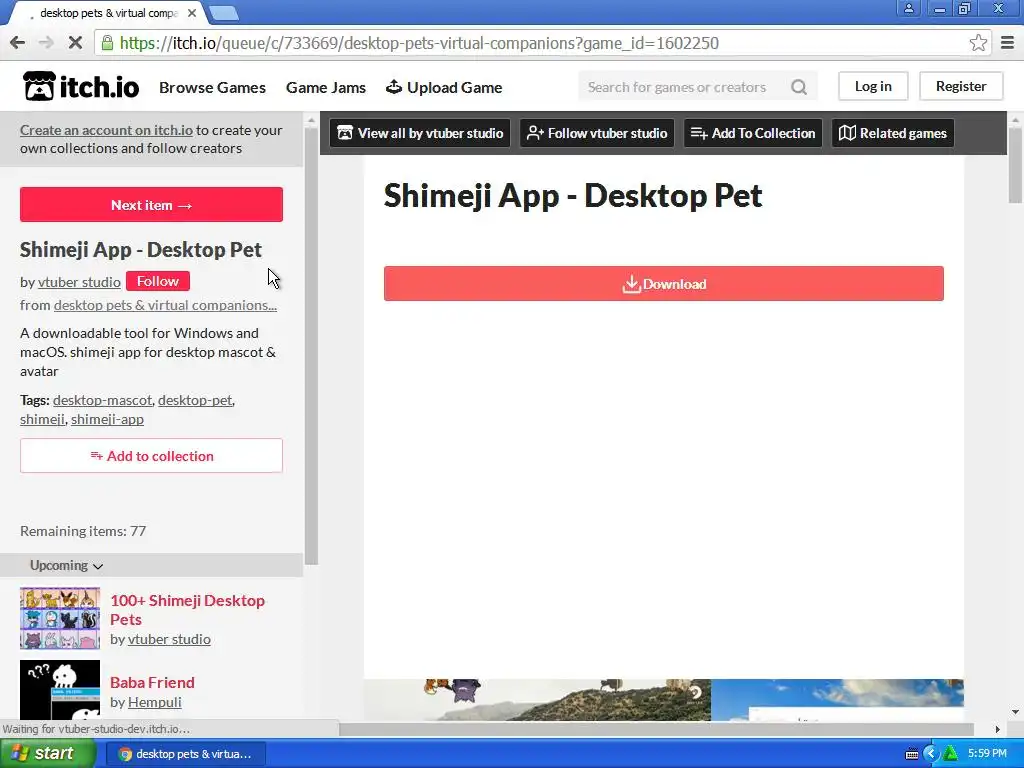Click the Register button
This screenshot has height=768, width=1024.
(961, 86)
